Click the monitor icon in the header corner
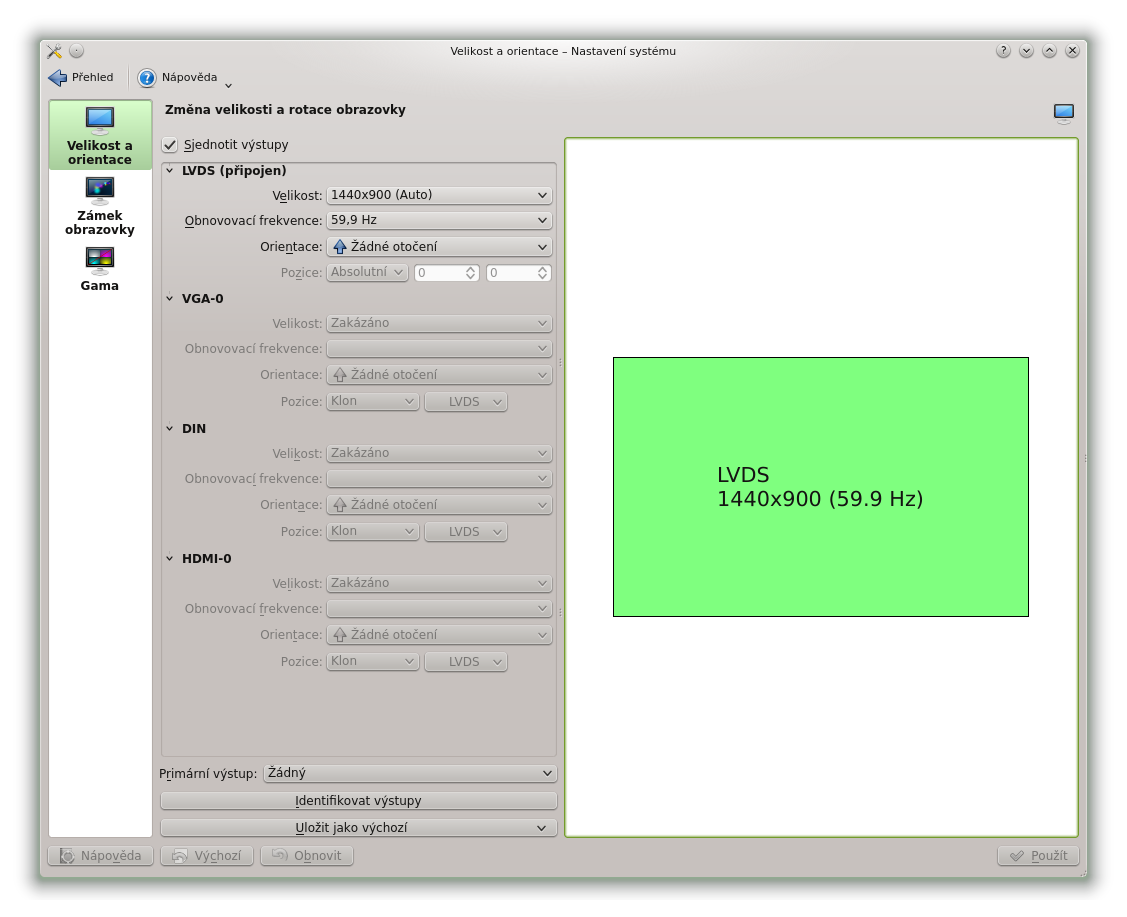Viewport: 1127px width, 917px height. (x=1063, y=112)
